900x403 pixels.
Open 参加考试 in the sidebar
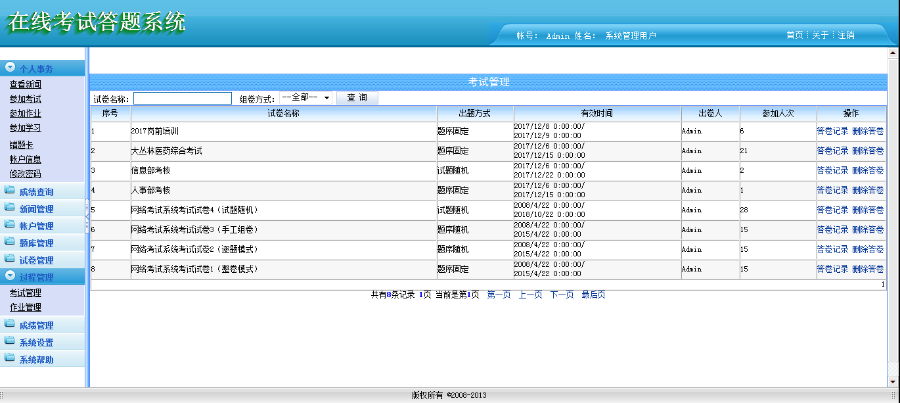[25, 99]
